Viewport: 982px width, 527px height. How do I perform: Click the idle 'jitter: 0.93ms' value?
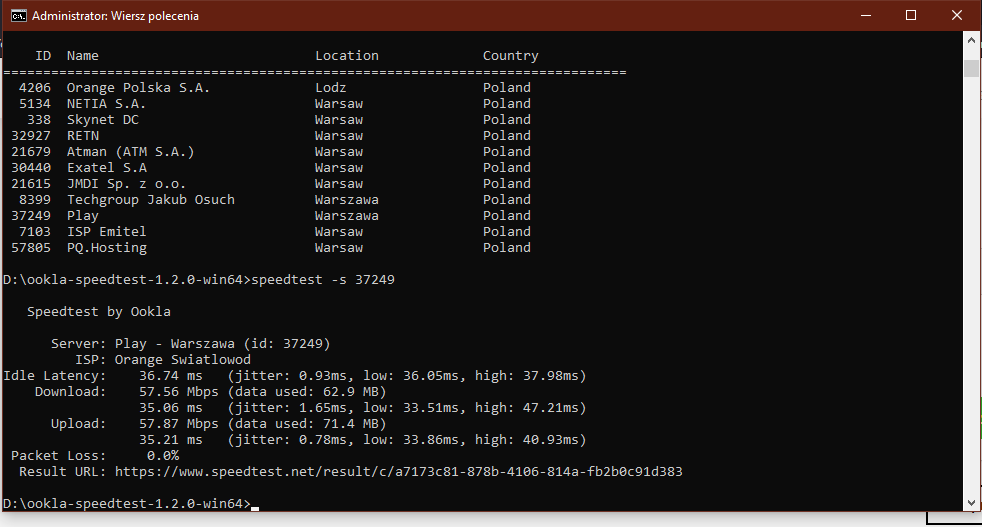pos(291,375)
